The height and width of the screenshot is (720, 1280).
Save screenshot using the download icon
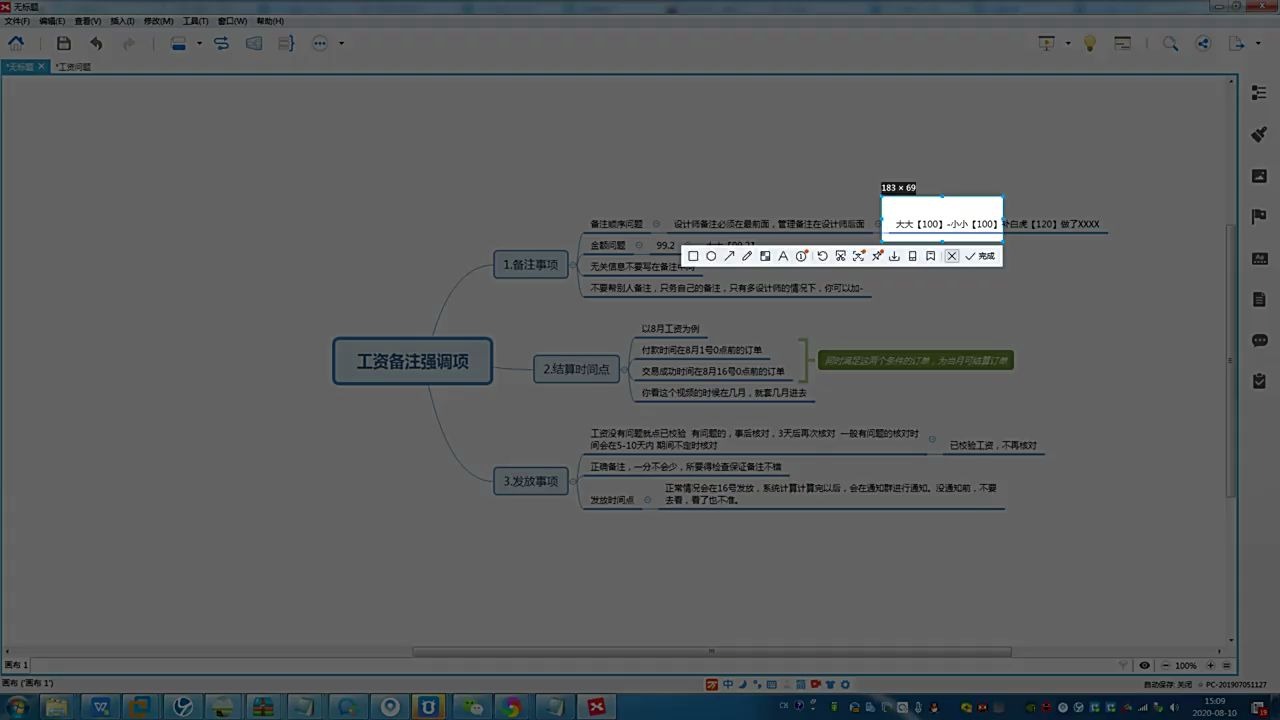pos(895,256)
